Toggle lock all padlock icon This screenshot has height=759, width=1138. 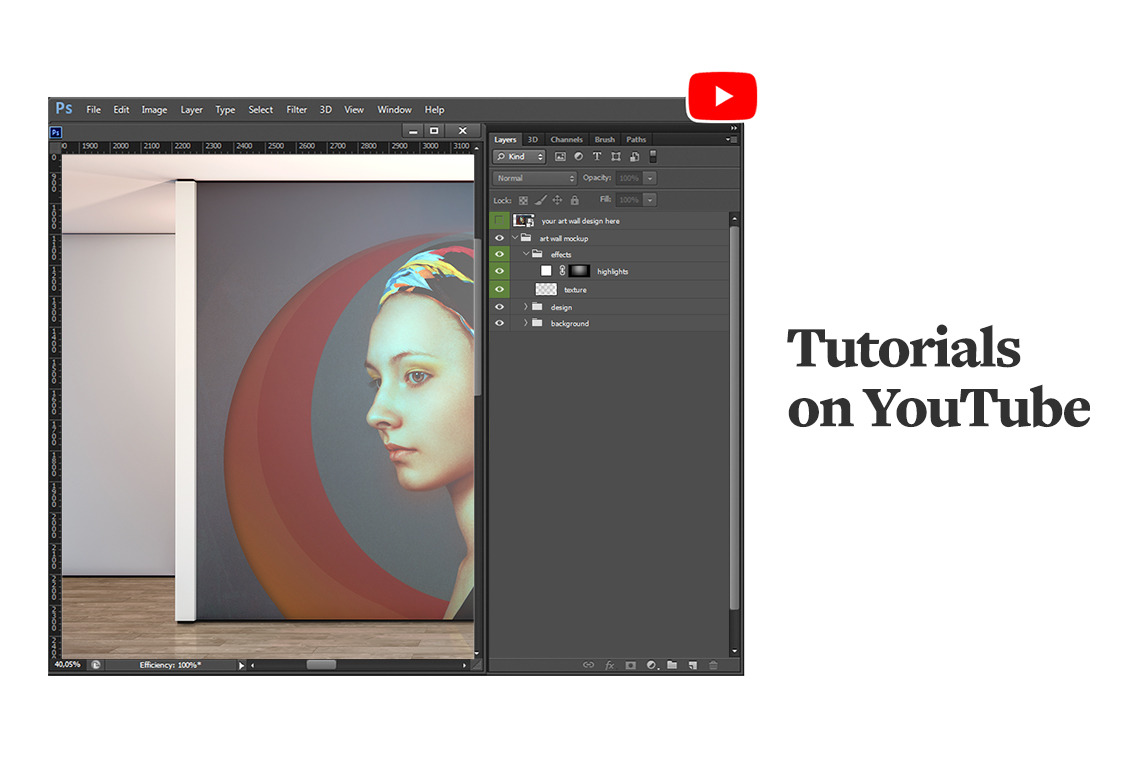575,200
